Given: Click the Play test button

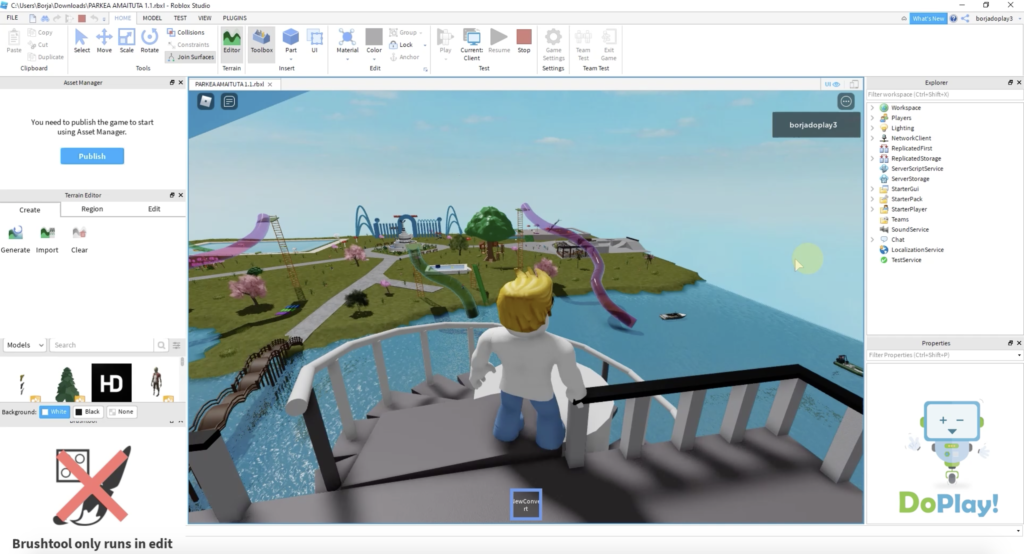Looking at the screenshot, I should click(x=445, y=42).
